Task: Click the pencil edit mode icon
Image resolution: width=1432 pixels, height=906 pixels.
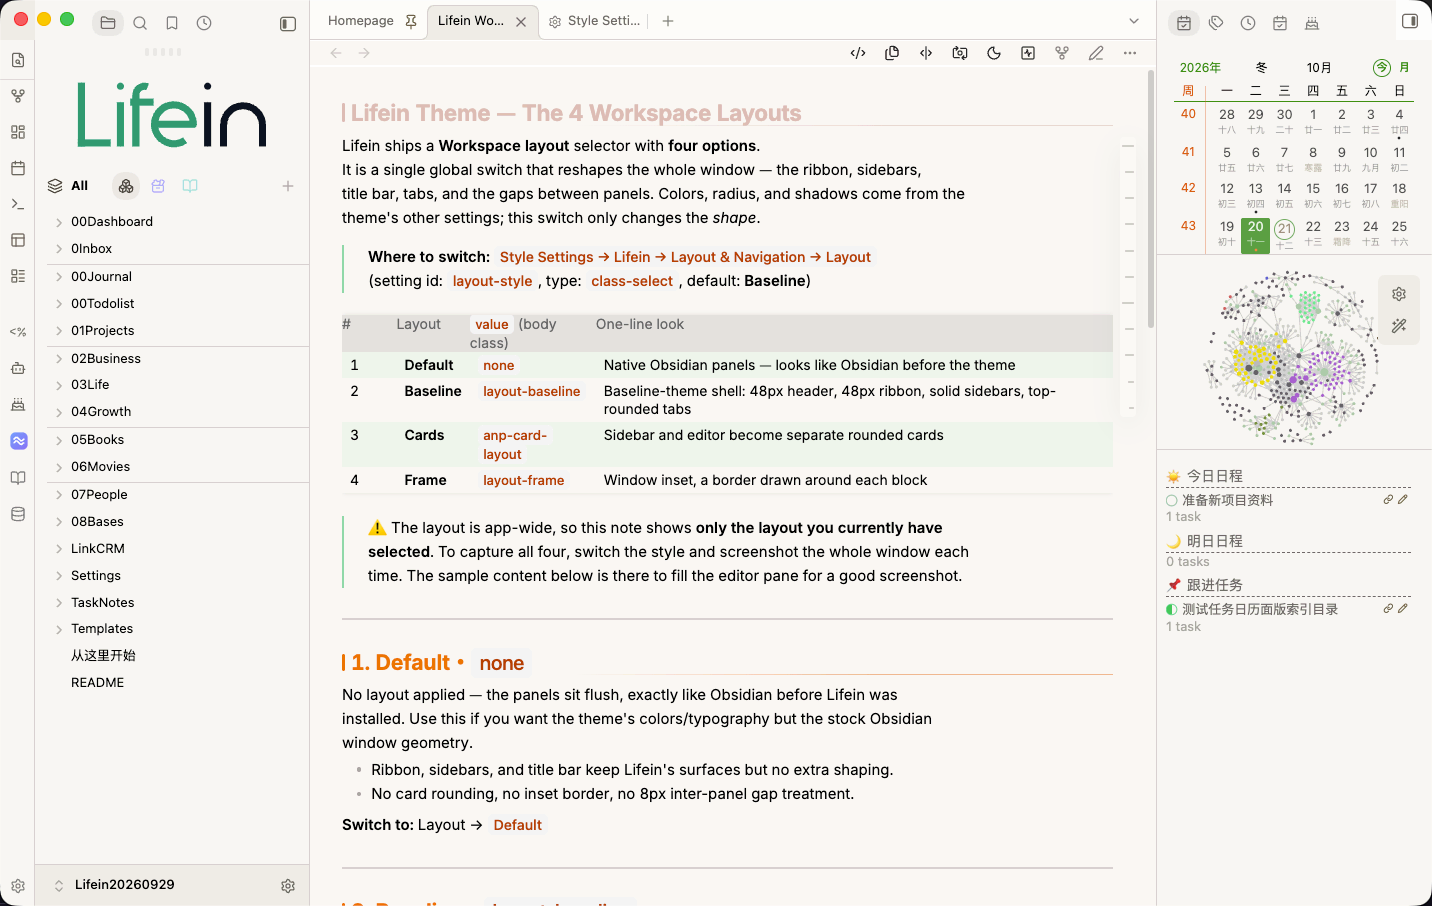Action: [1096, 53]
